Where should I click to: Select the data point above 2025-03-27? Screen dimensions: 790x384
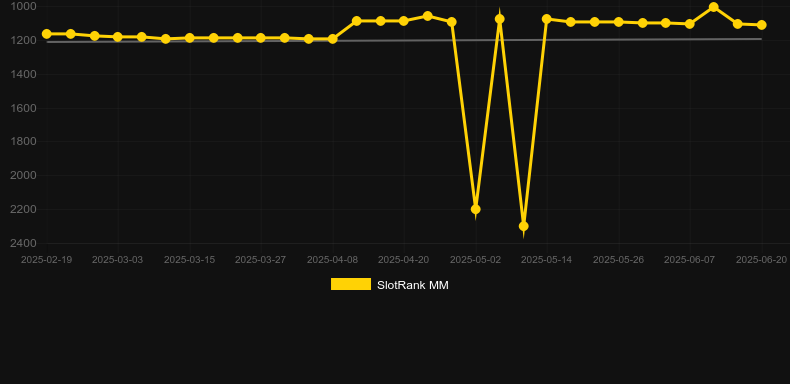(x=261, y=38)
